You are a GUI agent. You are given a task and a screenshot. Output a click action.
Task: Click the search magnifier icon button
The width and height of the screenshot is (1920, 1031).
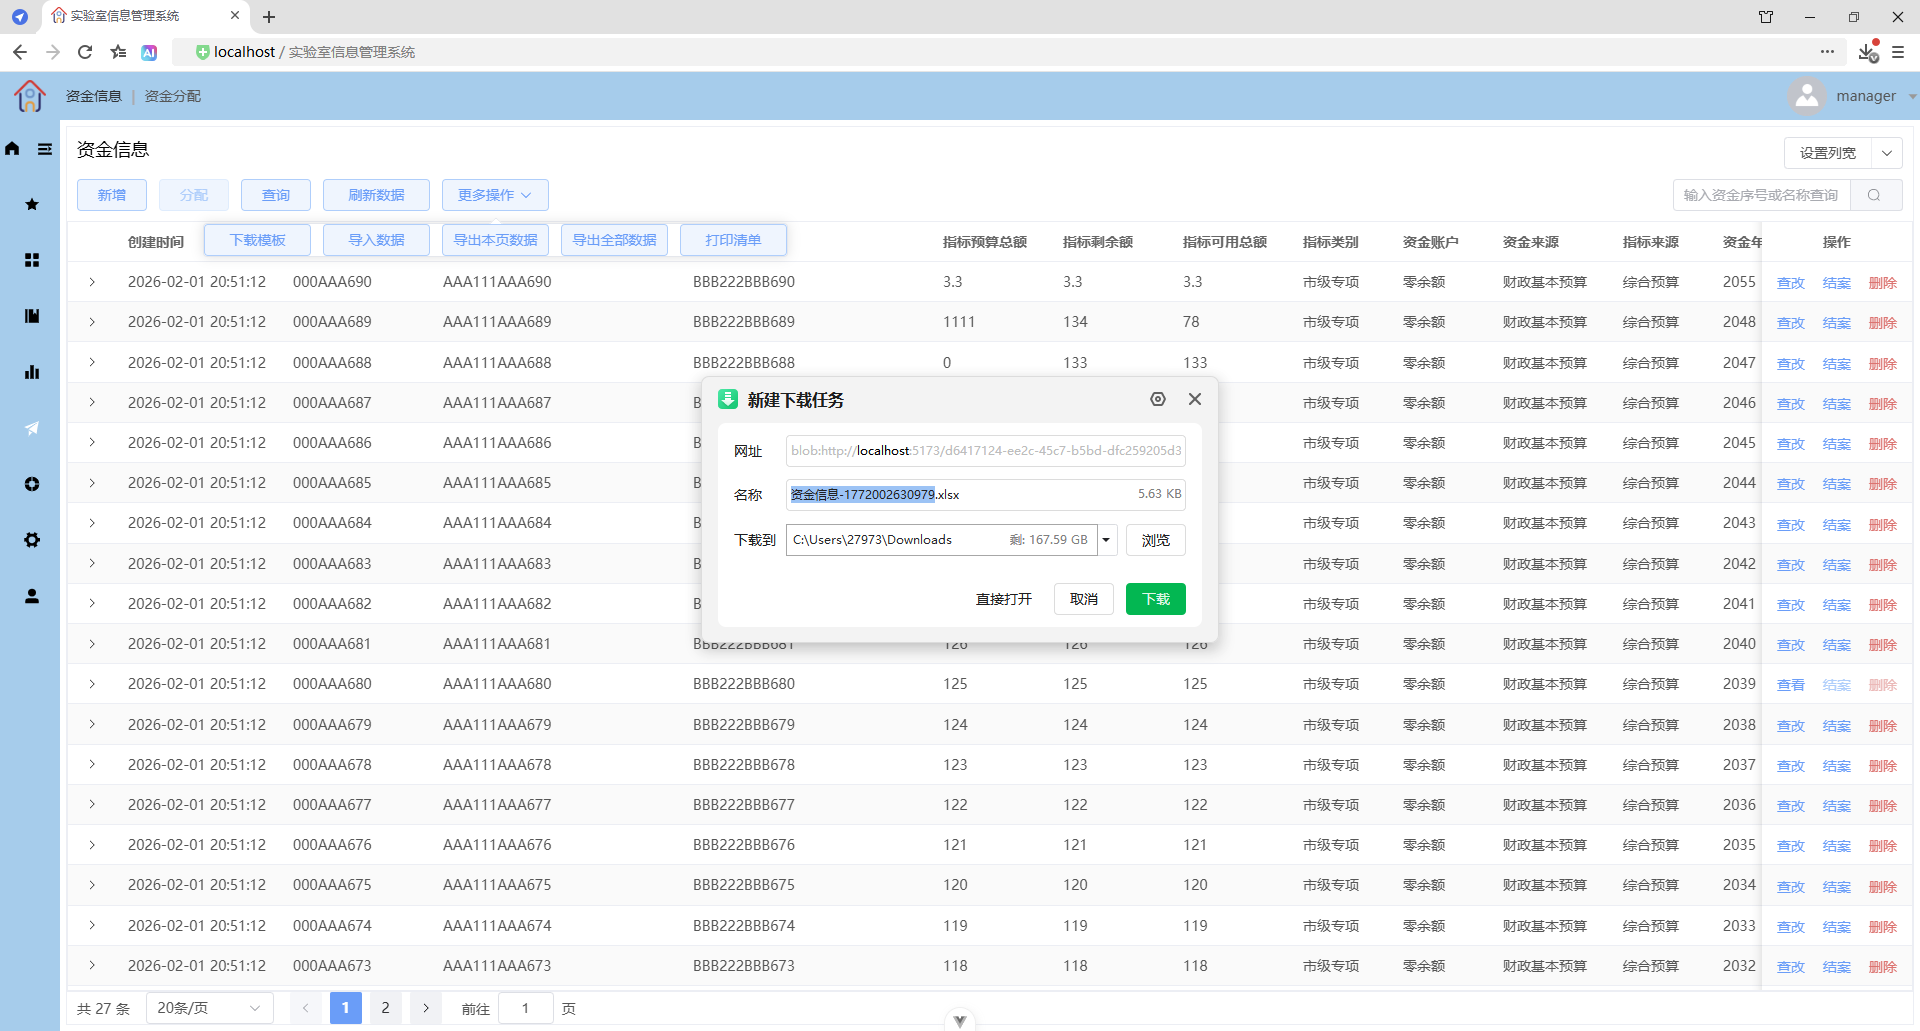[x=1875, y=195]
